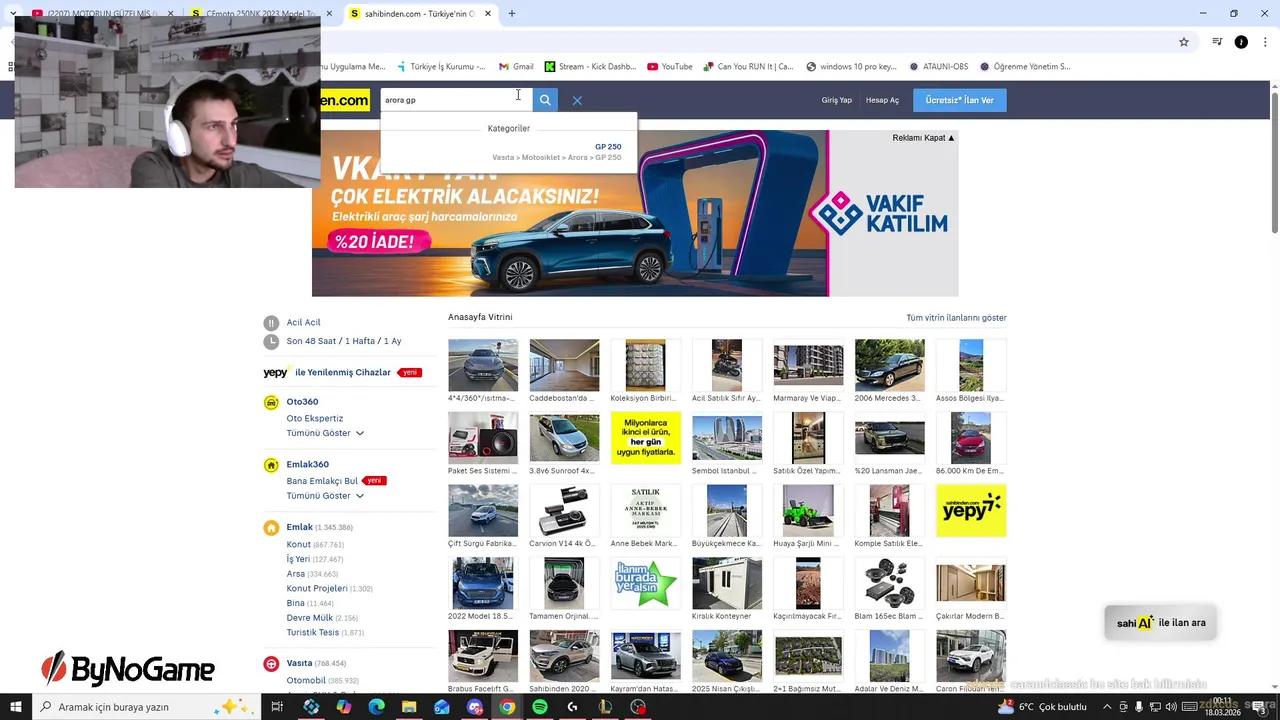The image size is (1280, 720).
Task: Open Windows Start menu
Action: tap(15, 707)
